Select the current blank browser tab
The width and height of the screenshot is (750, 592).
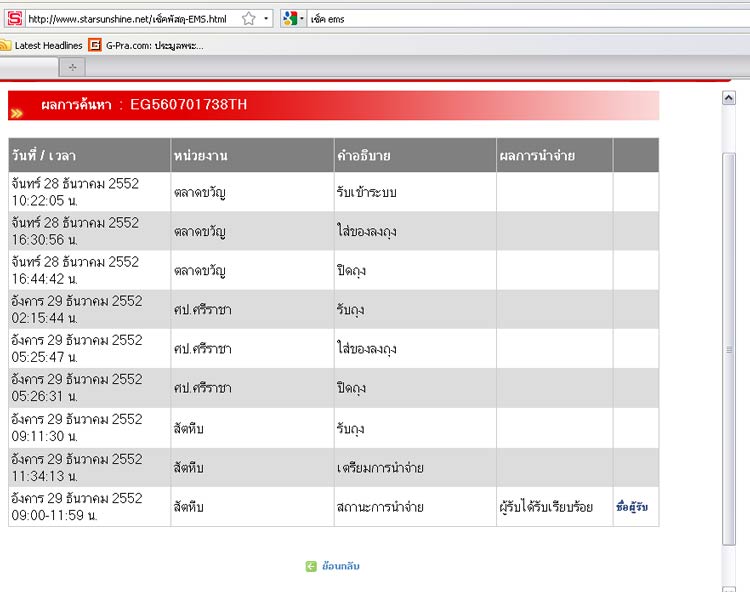tap(28, 67)
